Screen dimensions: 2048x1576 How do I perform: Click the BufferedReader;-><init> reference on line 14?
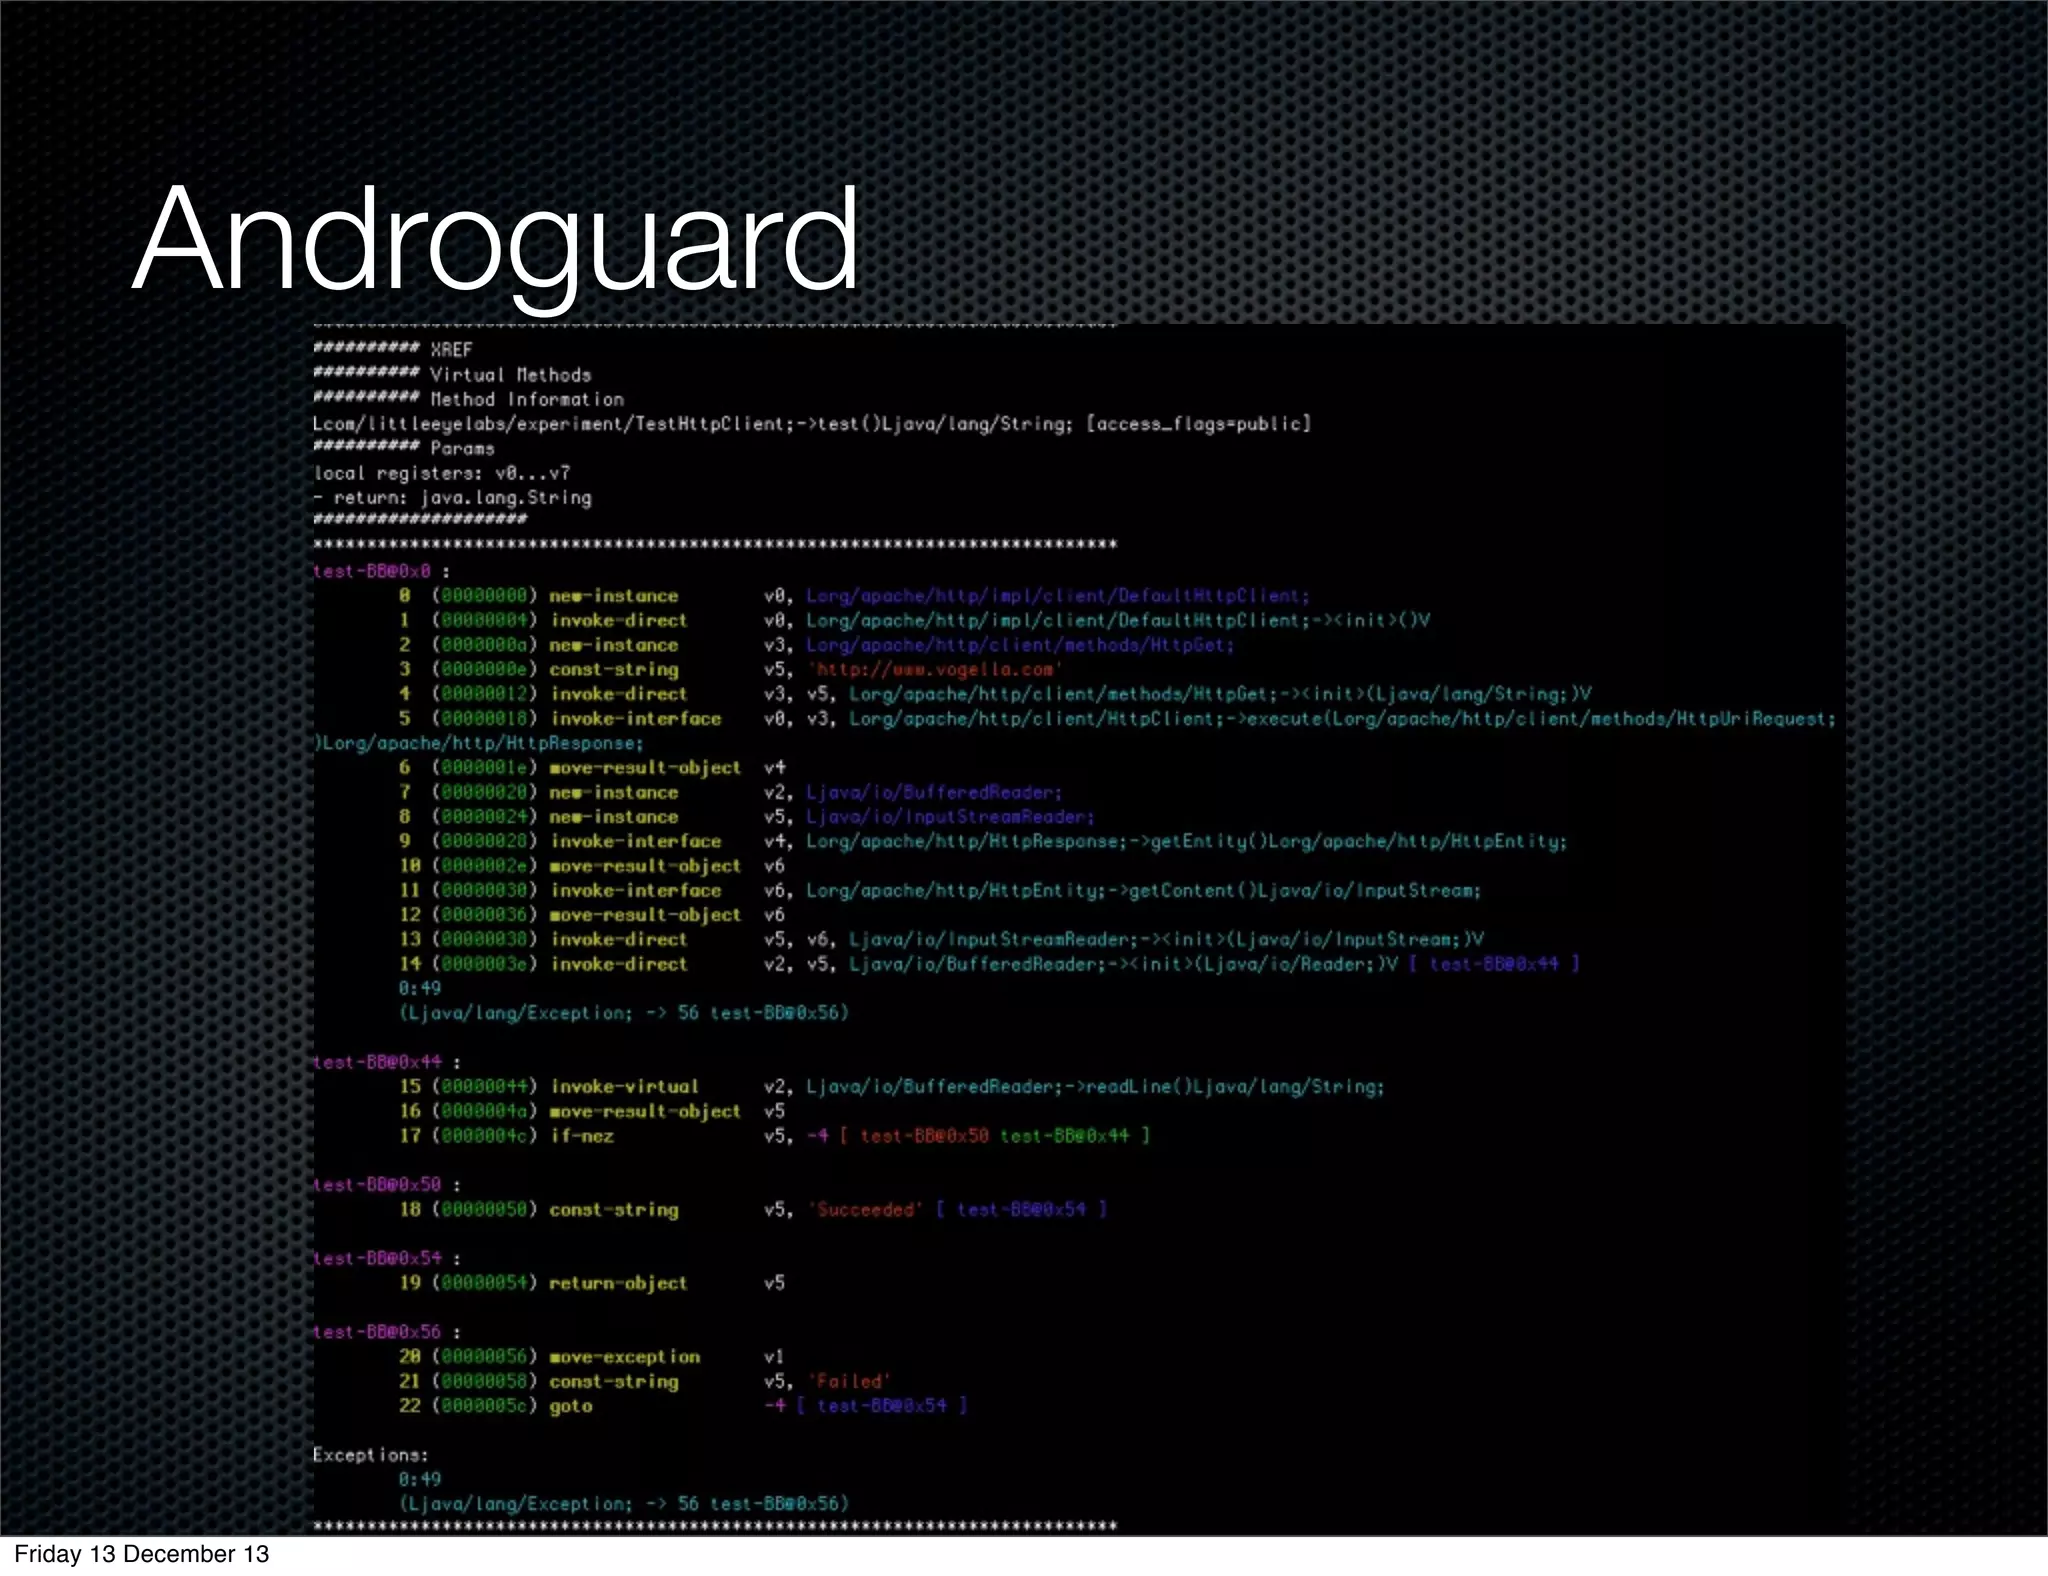click(1123, 964)
